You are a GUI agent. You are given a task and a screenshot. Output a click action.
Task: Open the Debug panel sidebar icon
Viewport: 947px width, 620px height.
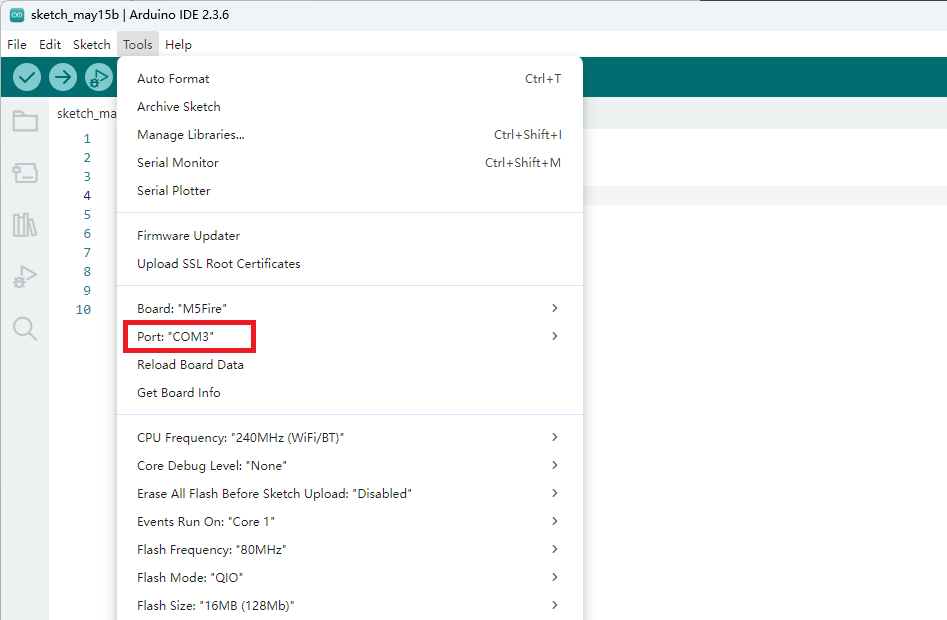click(25, 276)
